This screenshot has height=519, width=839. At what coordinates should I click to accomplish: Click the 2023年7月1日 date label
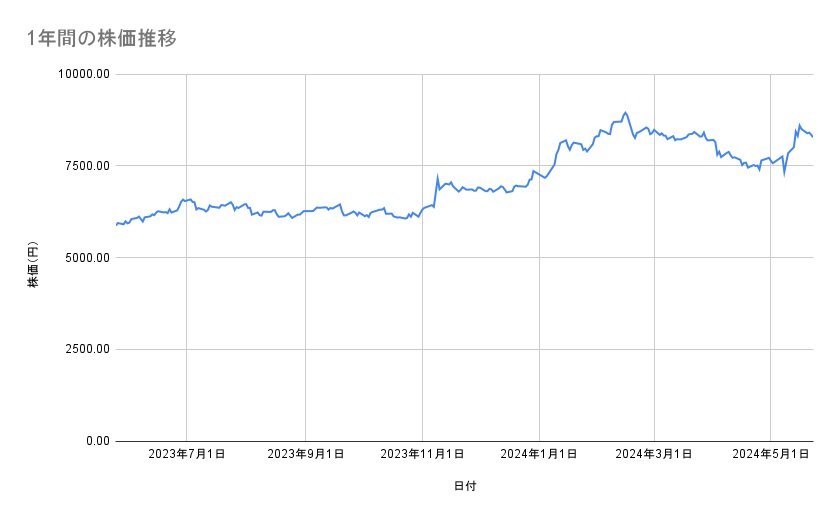pyautogui.click(x=187, y=455)
